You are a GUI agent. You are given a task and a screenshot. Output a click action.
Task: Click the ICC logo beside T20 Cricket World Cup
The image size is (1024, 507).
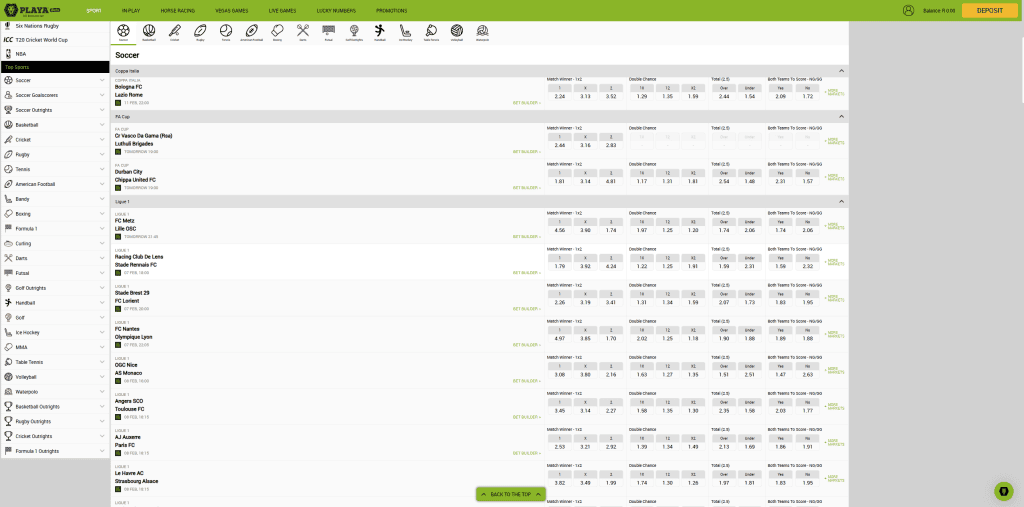(8, 40)
